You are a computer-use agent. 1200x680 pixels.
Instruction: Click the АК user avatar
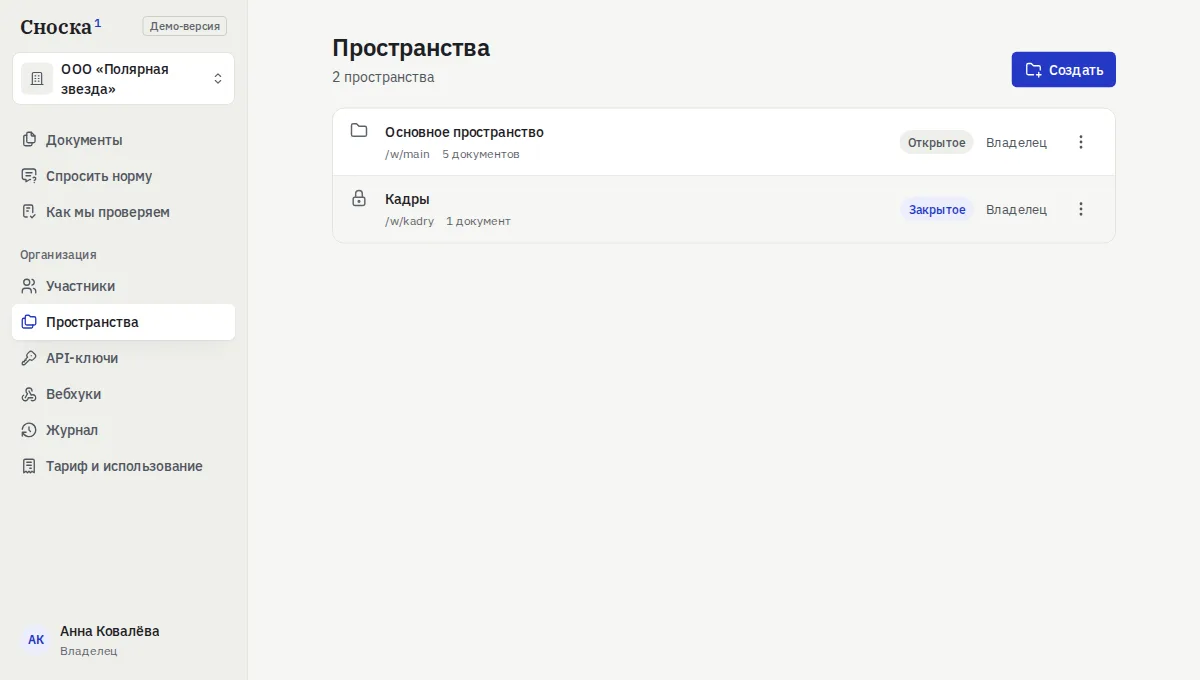click(x=36, y=640)
